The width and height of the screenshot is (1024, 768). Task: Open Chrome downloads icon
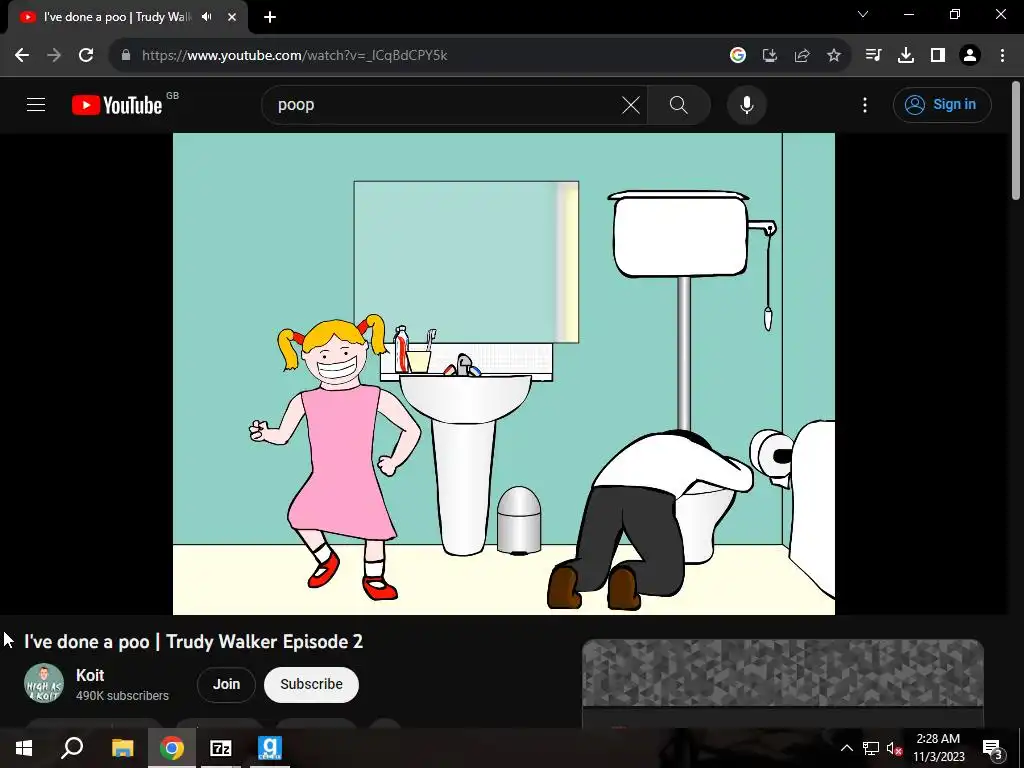point(906,56)
